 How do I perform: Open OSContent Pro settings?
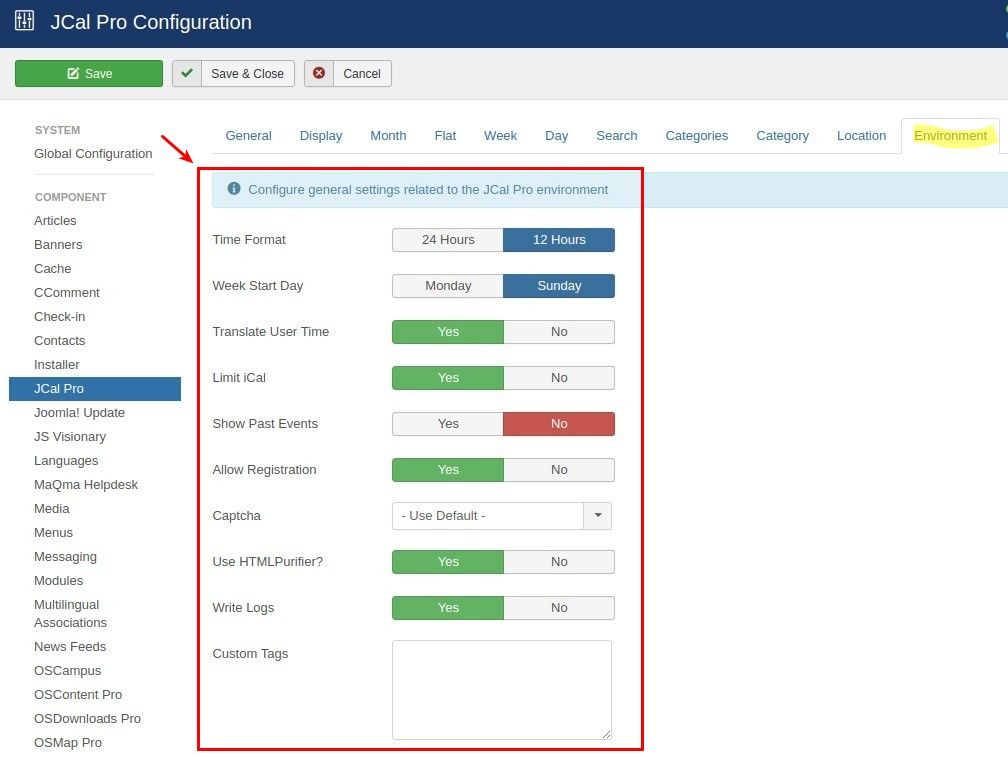[x=78, y=695]
